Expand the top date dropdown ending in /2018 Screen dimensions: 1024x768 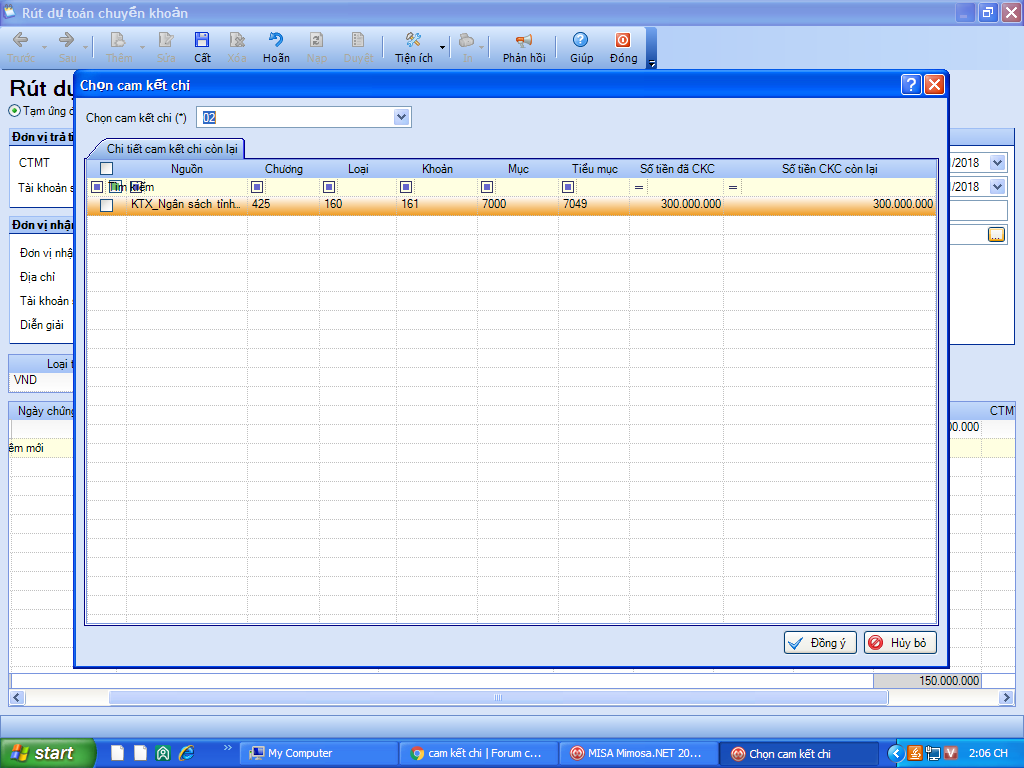997,163
